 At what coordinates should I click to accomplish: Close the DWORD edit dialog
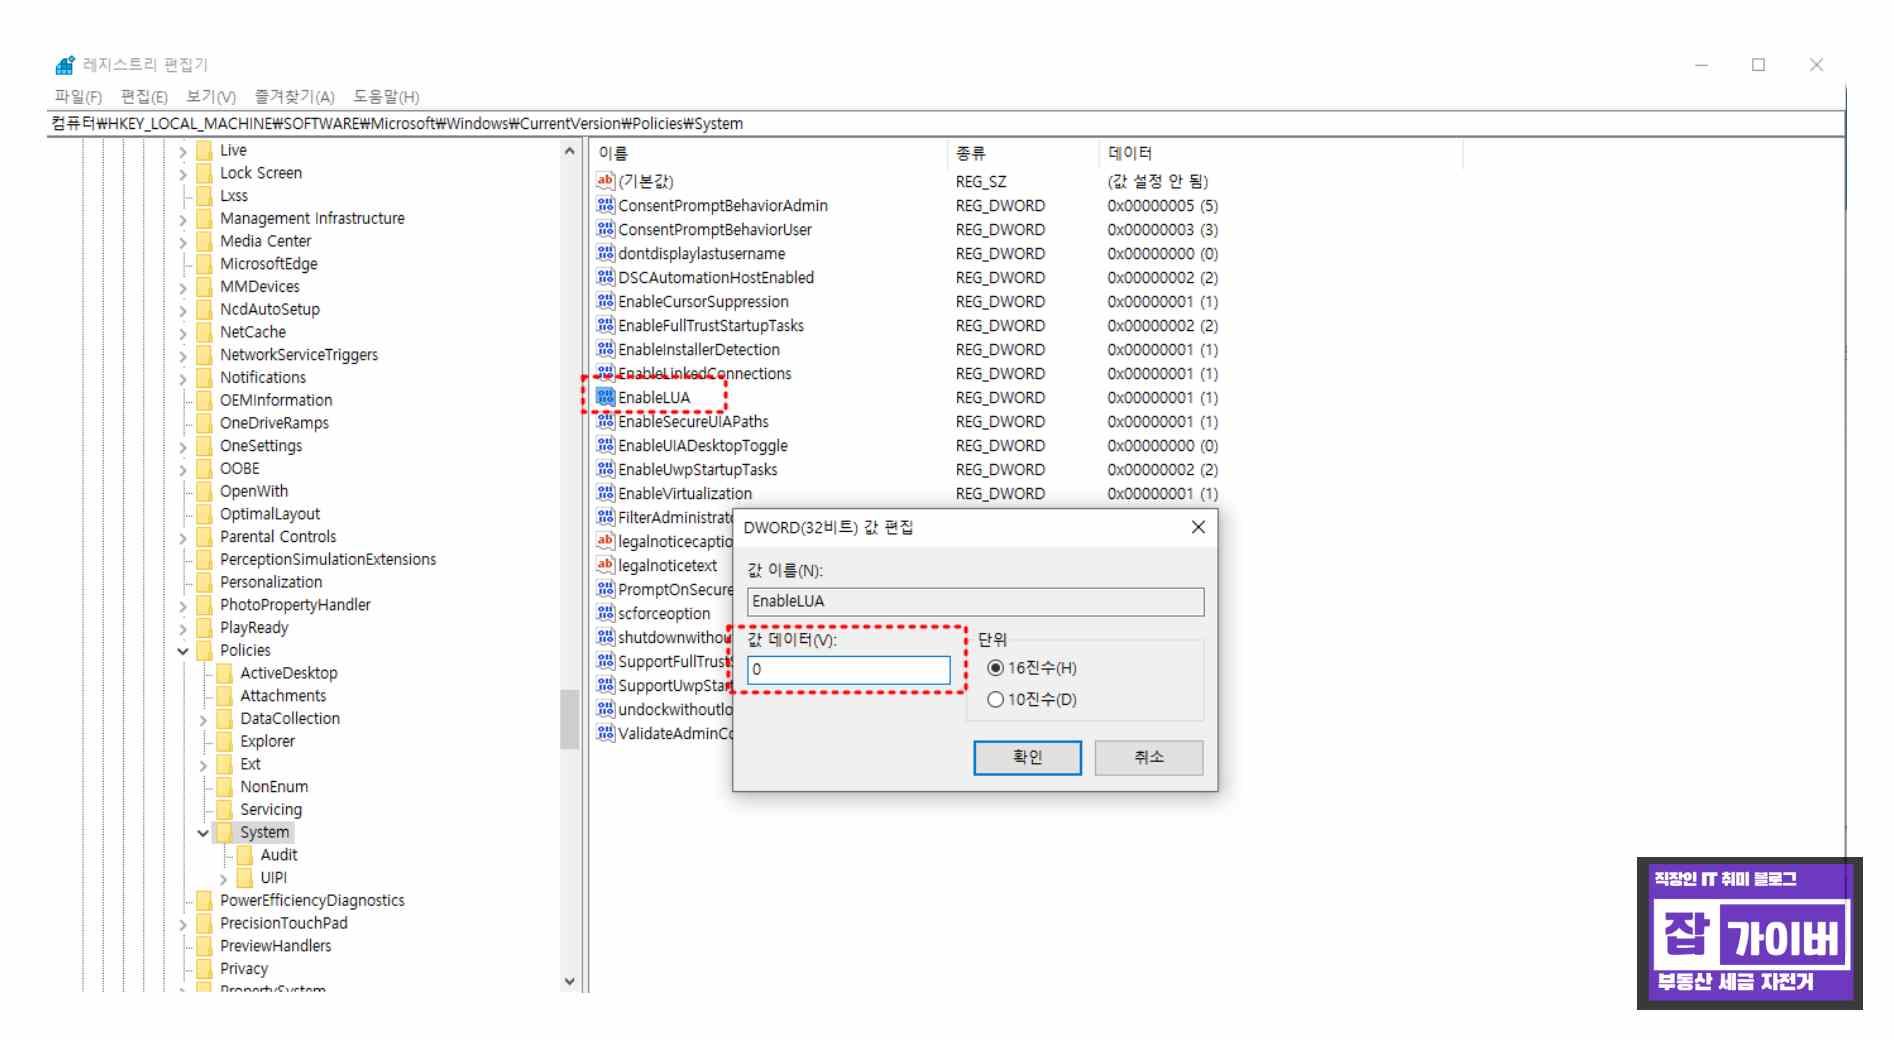[x=1198, y=527]
